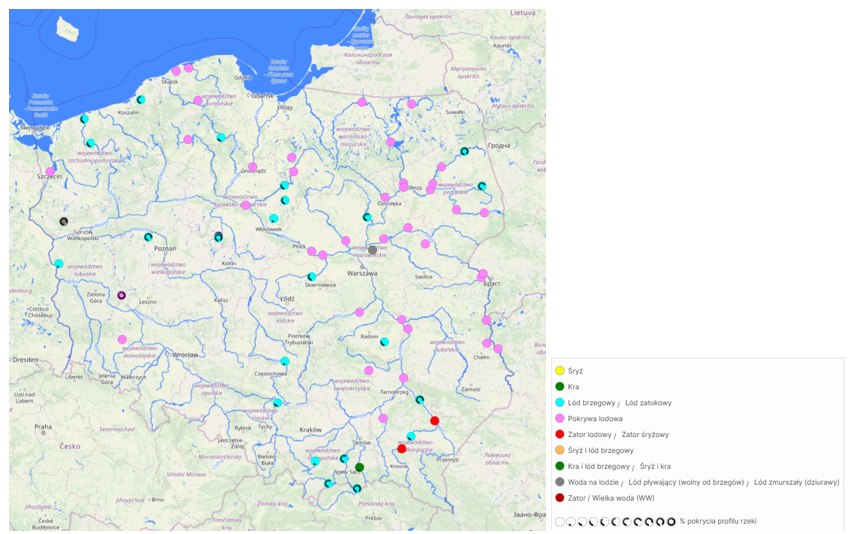Click the cyan marker above Konin
The width and height of the screenshot is (850, 534).
tap(218, 237)
